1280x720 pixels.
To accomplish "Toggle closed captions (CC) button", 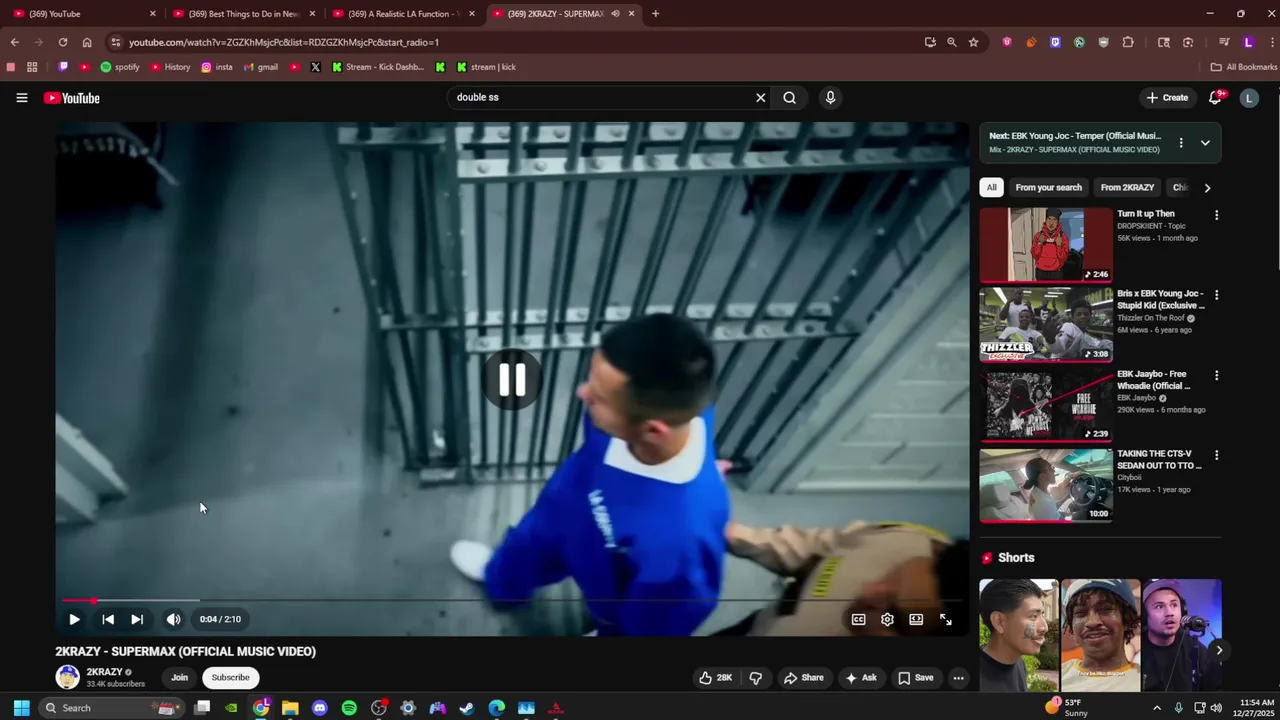I will [858, 619].
